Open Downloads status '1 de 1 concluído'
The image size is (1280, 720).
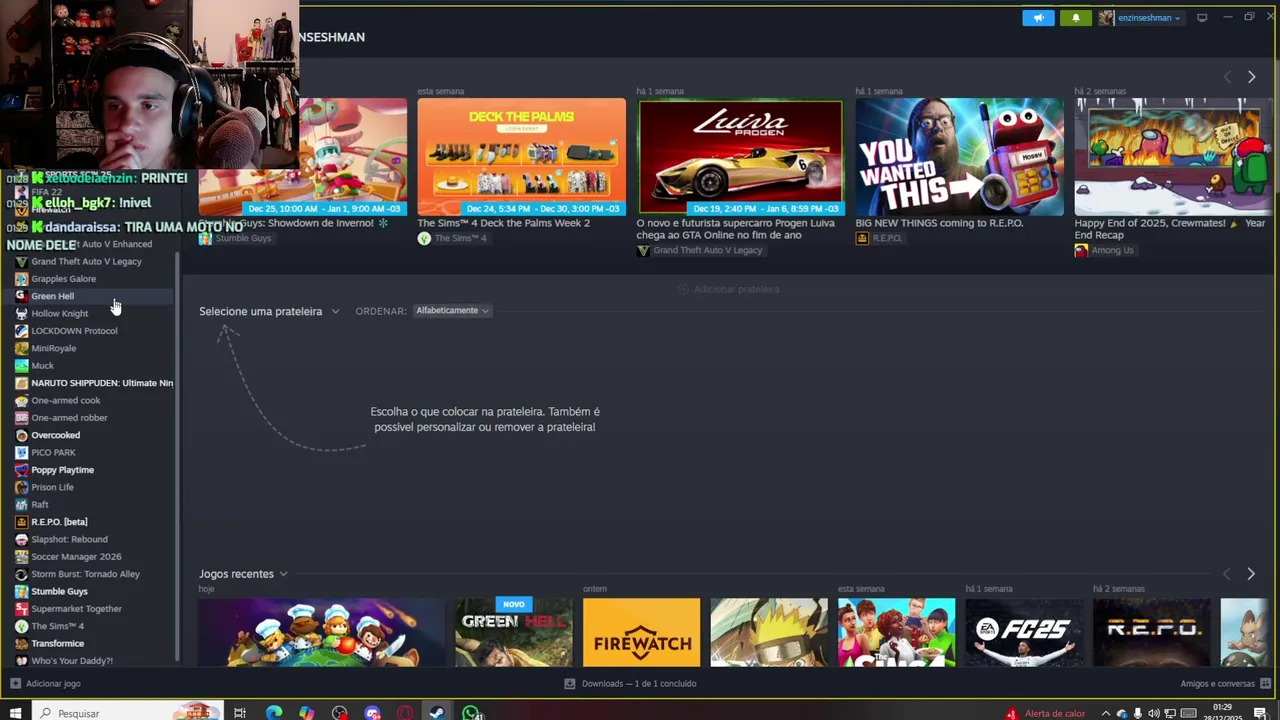[x=630, y=684]
